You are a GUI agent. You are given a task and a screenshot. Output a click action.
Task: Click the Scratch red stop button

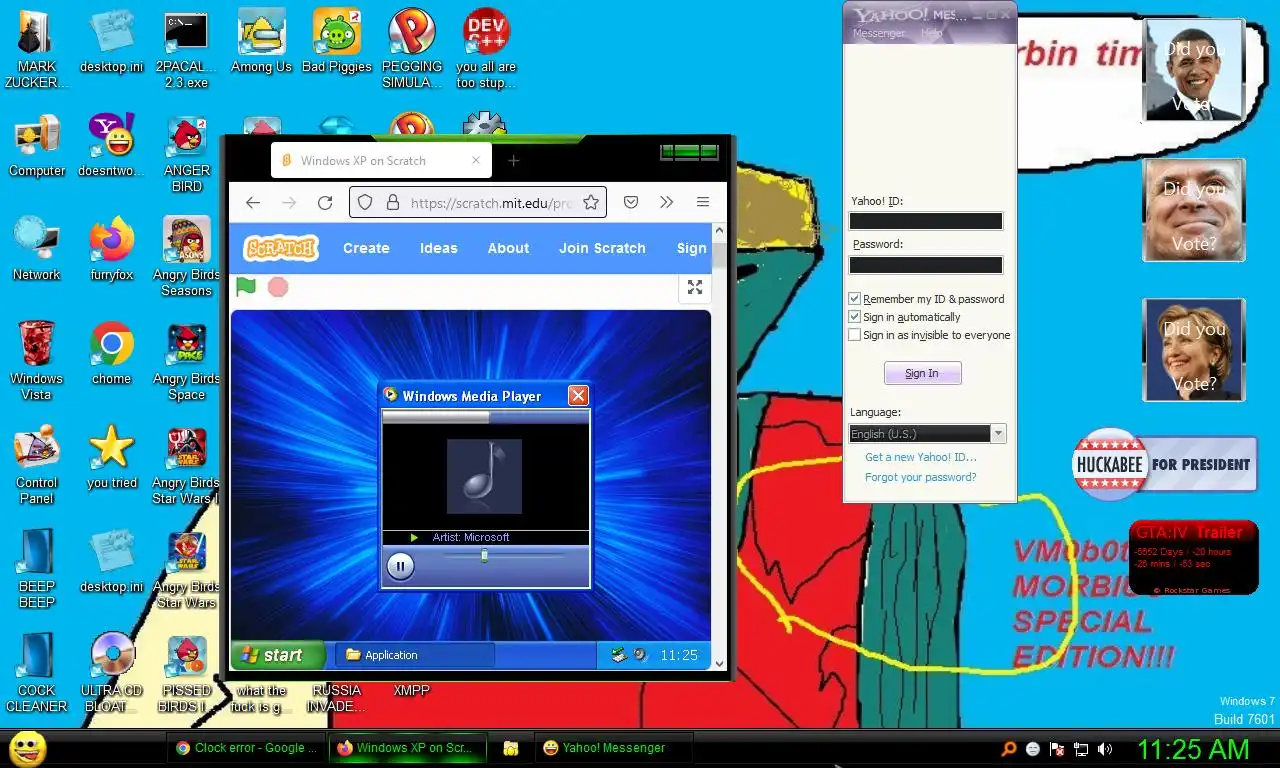point(278,287)
